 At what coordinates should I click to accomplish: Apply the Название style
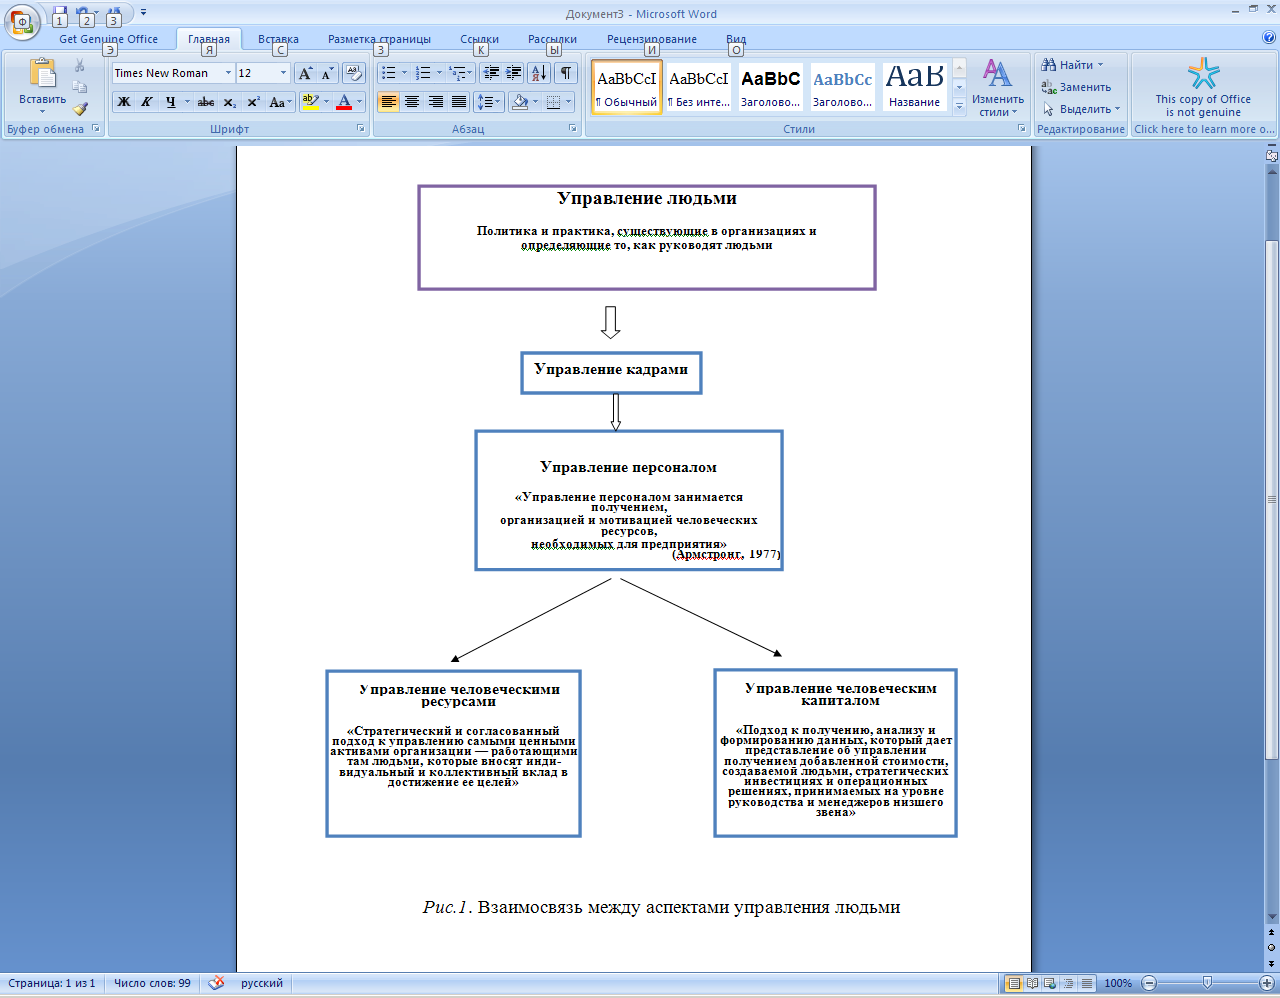pyautogui.click(x=914, y=87)
